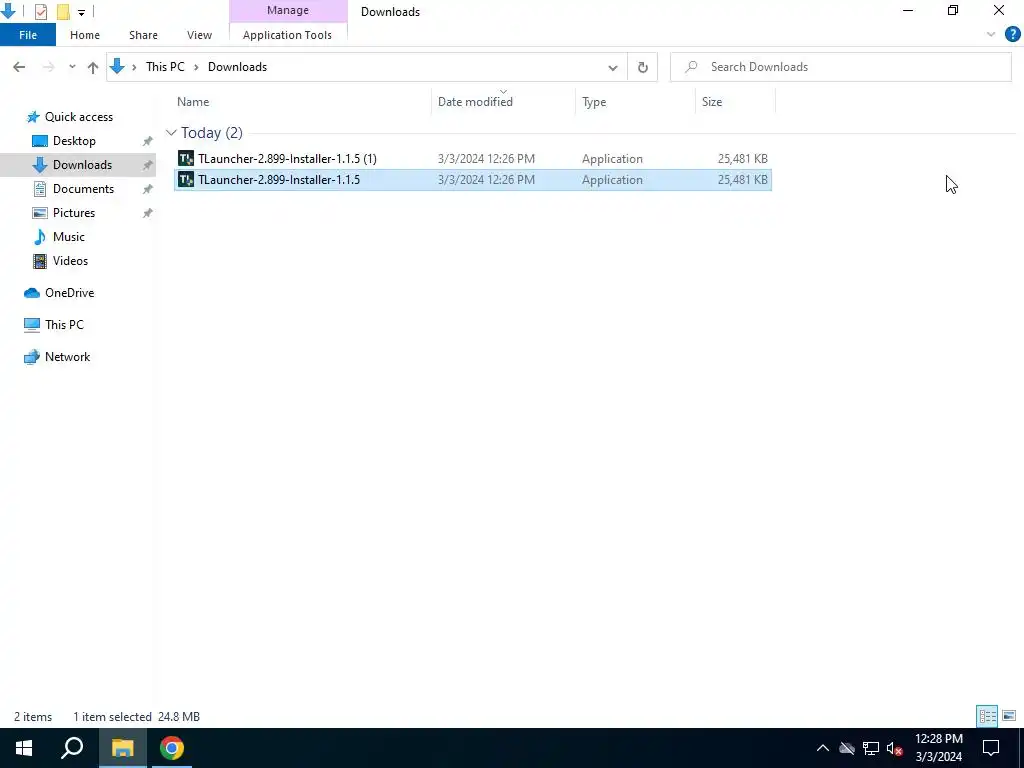Open the File ribbon tab
Image resolution: width=1024 pixels, height=768 pixels.
click(28, 35)
